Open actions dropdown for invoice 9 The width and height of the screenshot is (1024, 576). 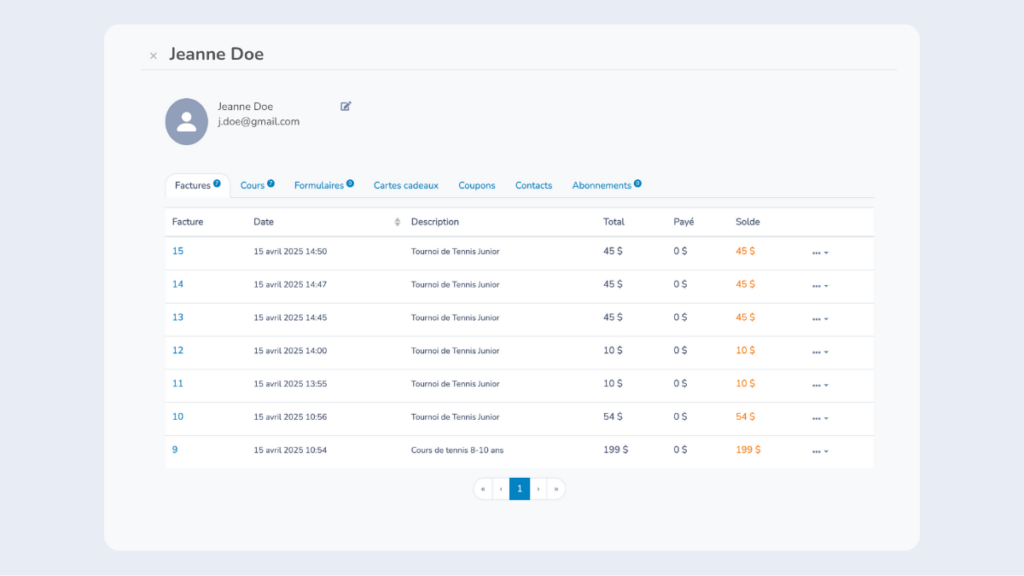click(820, 451)
